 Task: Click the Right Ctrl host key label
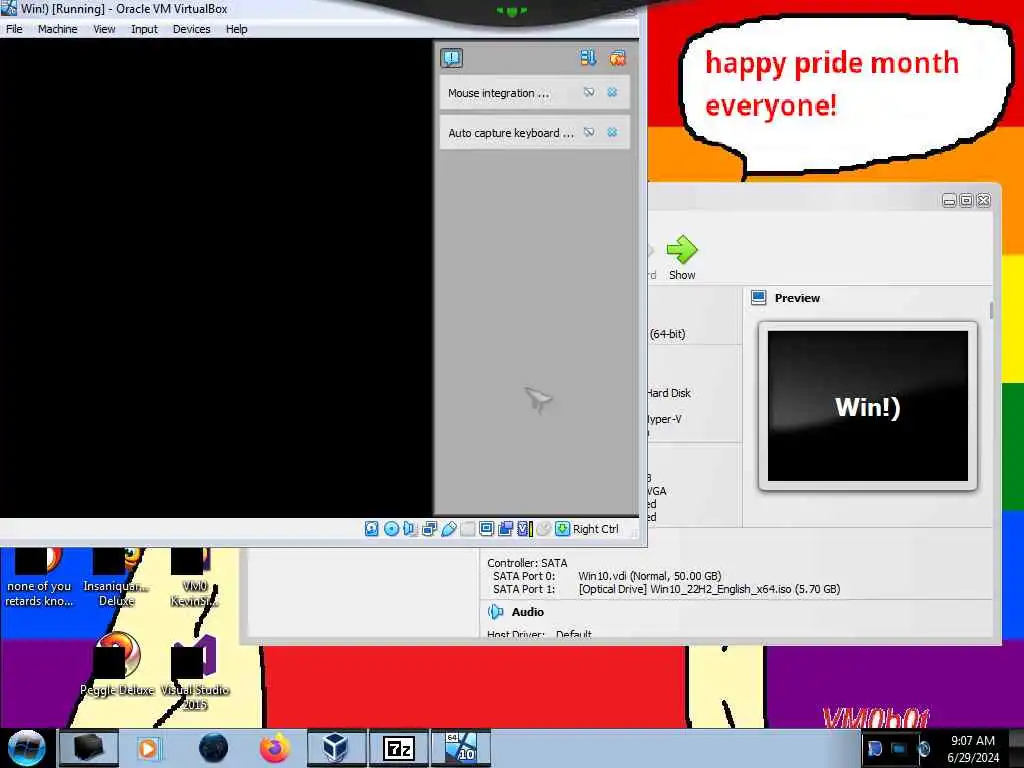pos(596,530)
